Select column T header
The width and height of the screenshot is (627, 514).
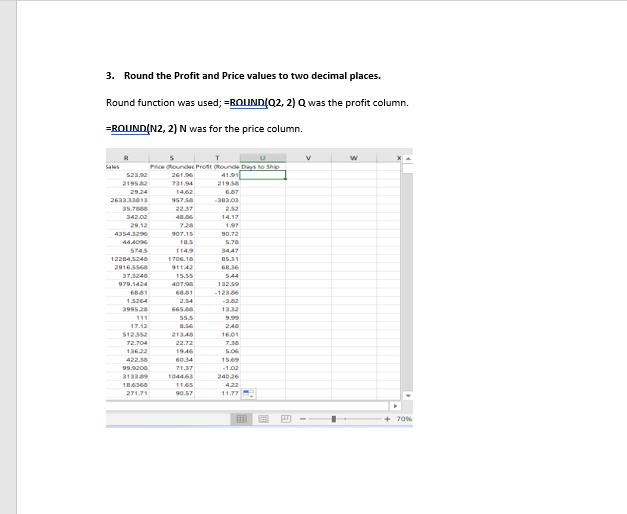pos(217,158)
